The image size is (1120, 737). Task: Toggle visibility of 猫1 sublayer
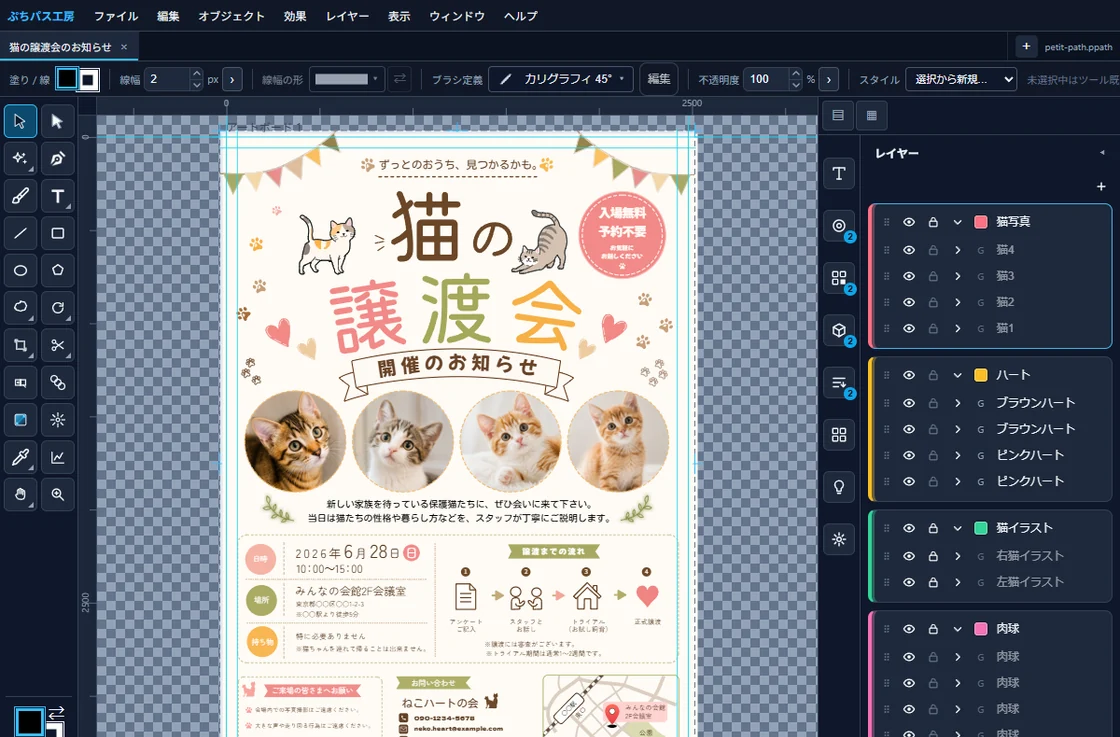point(909,329)
